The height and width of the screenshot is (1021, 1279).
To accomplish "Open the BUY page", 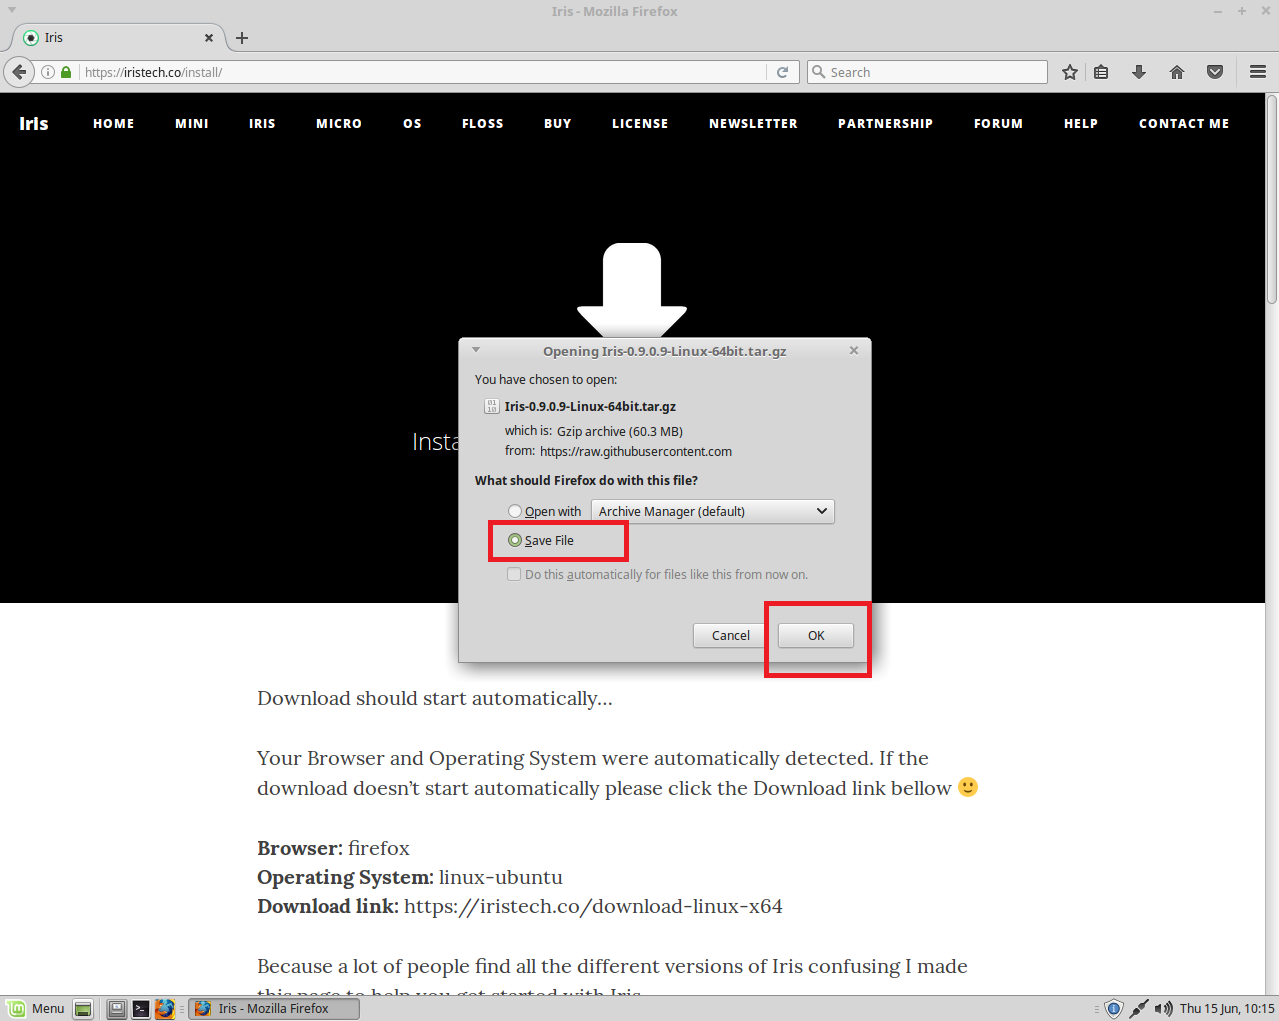I will [558, 124].
